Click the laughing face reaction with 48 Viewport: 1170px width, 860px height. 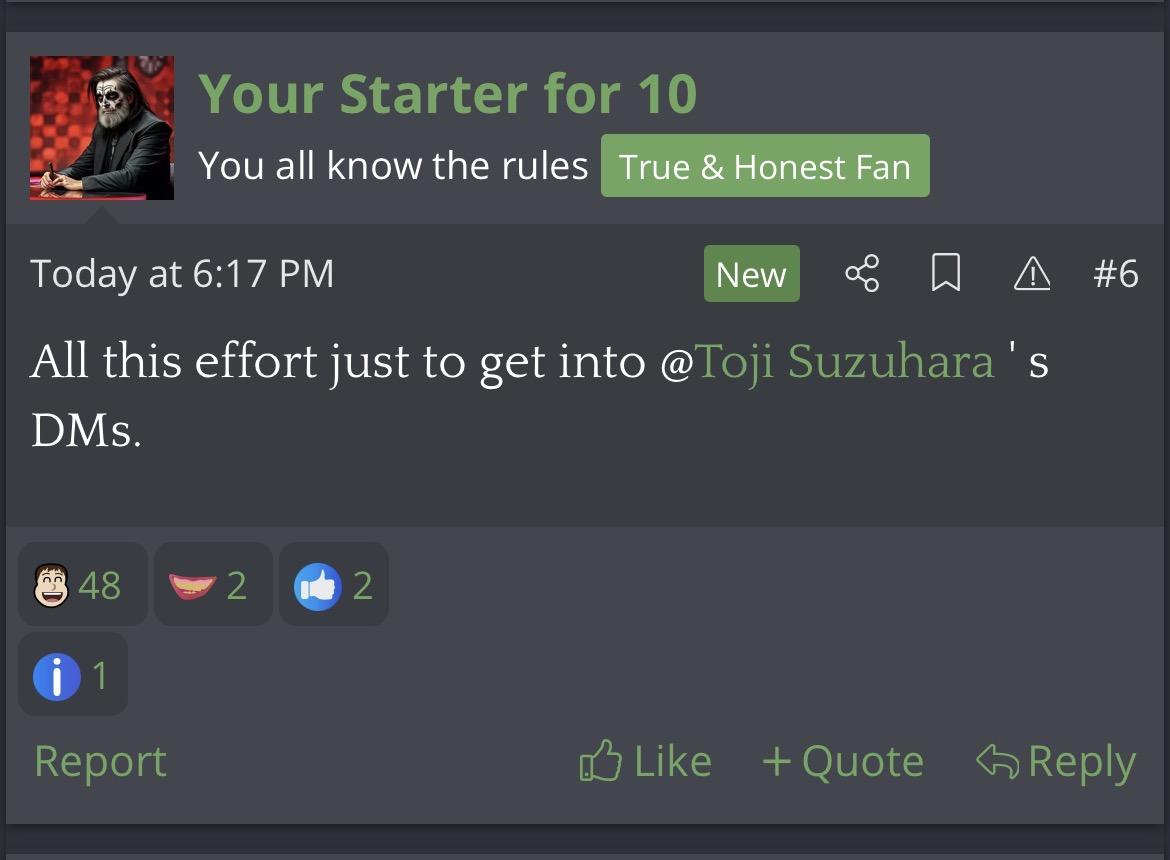pyautogui.click(x=82, y=585)
